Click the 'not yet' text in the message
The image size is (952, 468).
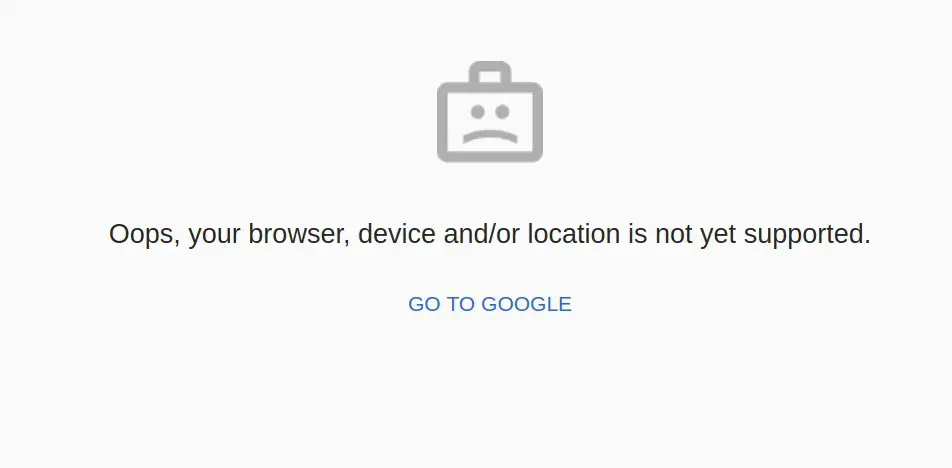click(x=695, y=234)
